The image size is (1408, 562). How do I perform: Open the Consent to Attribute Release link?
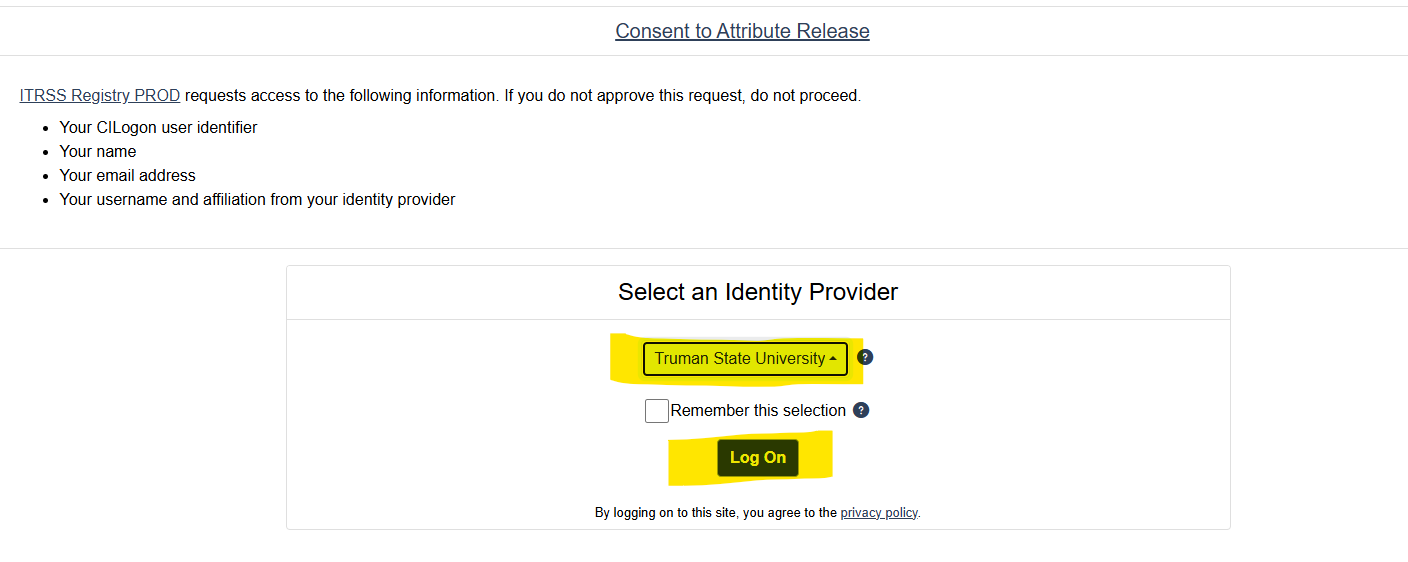point(742,31)
